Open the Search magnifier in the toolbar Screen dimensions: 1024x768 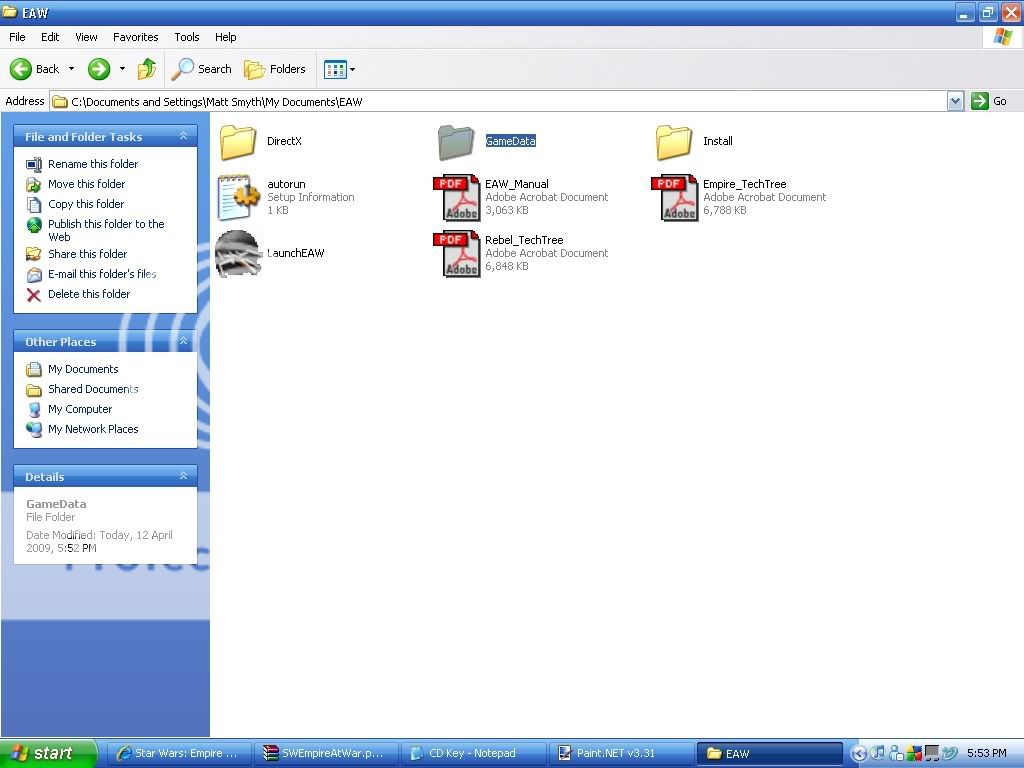183,69
